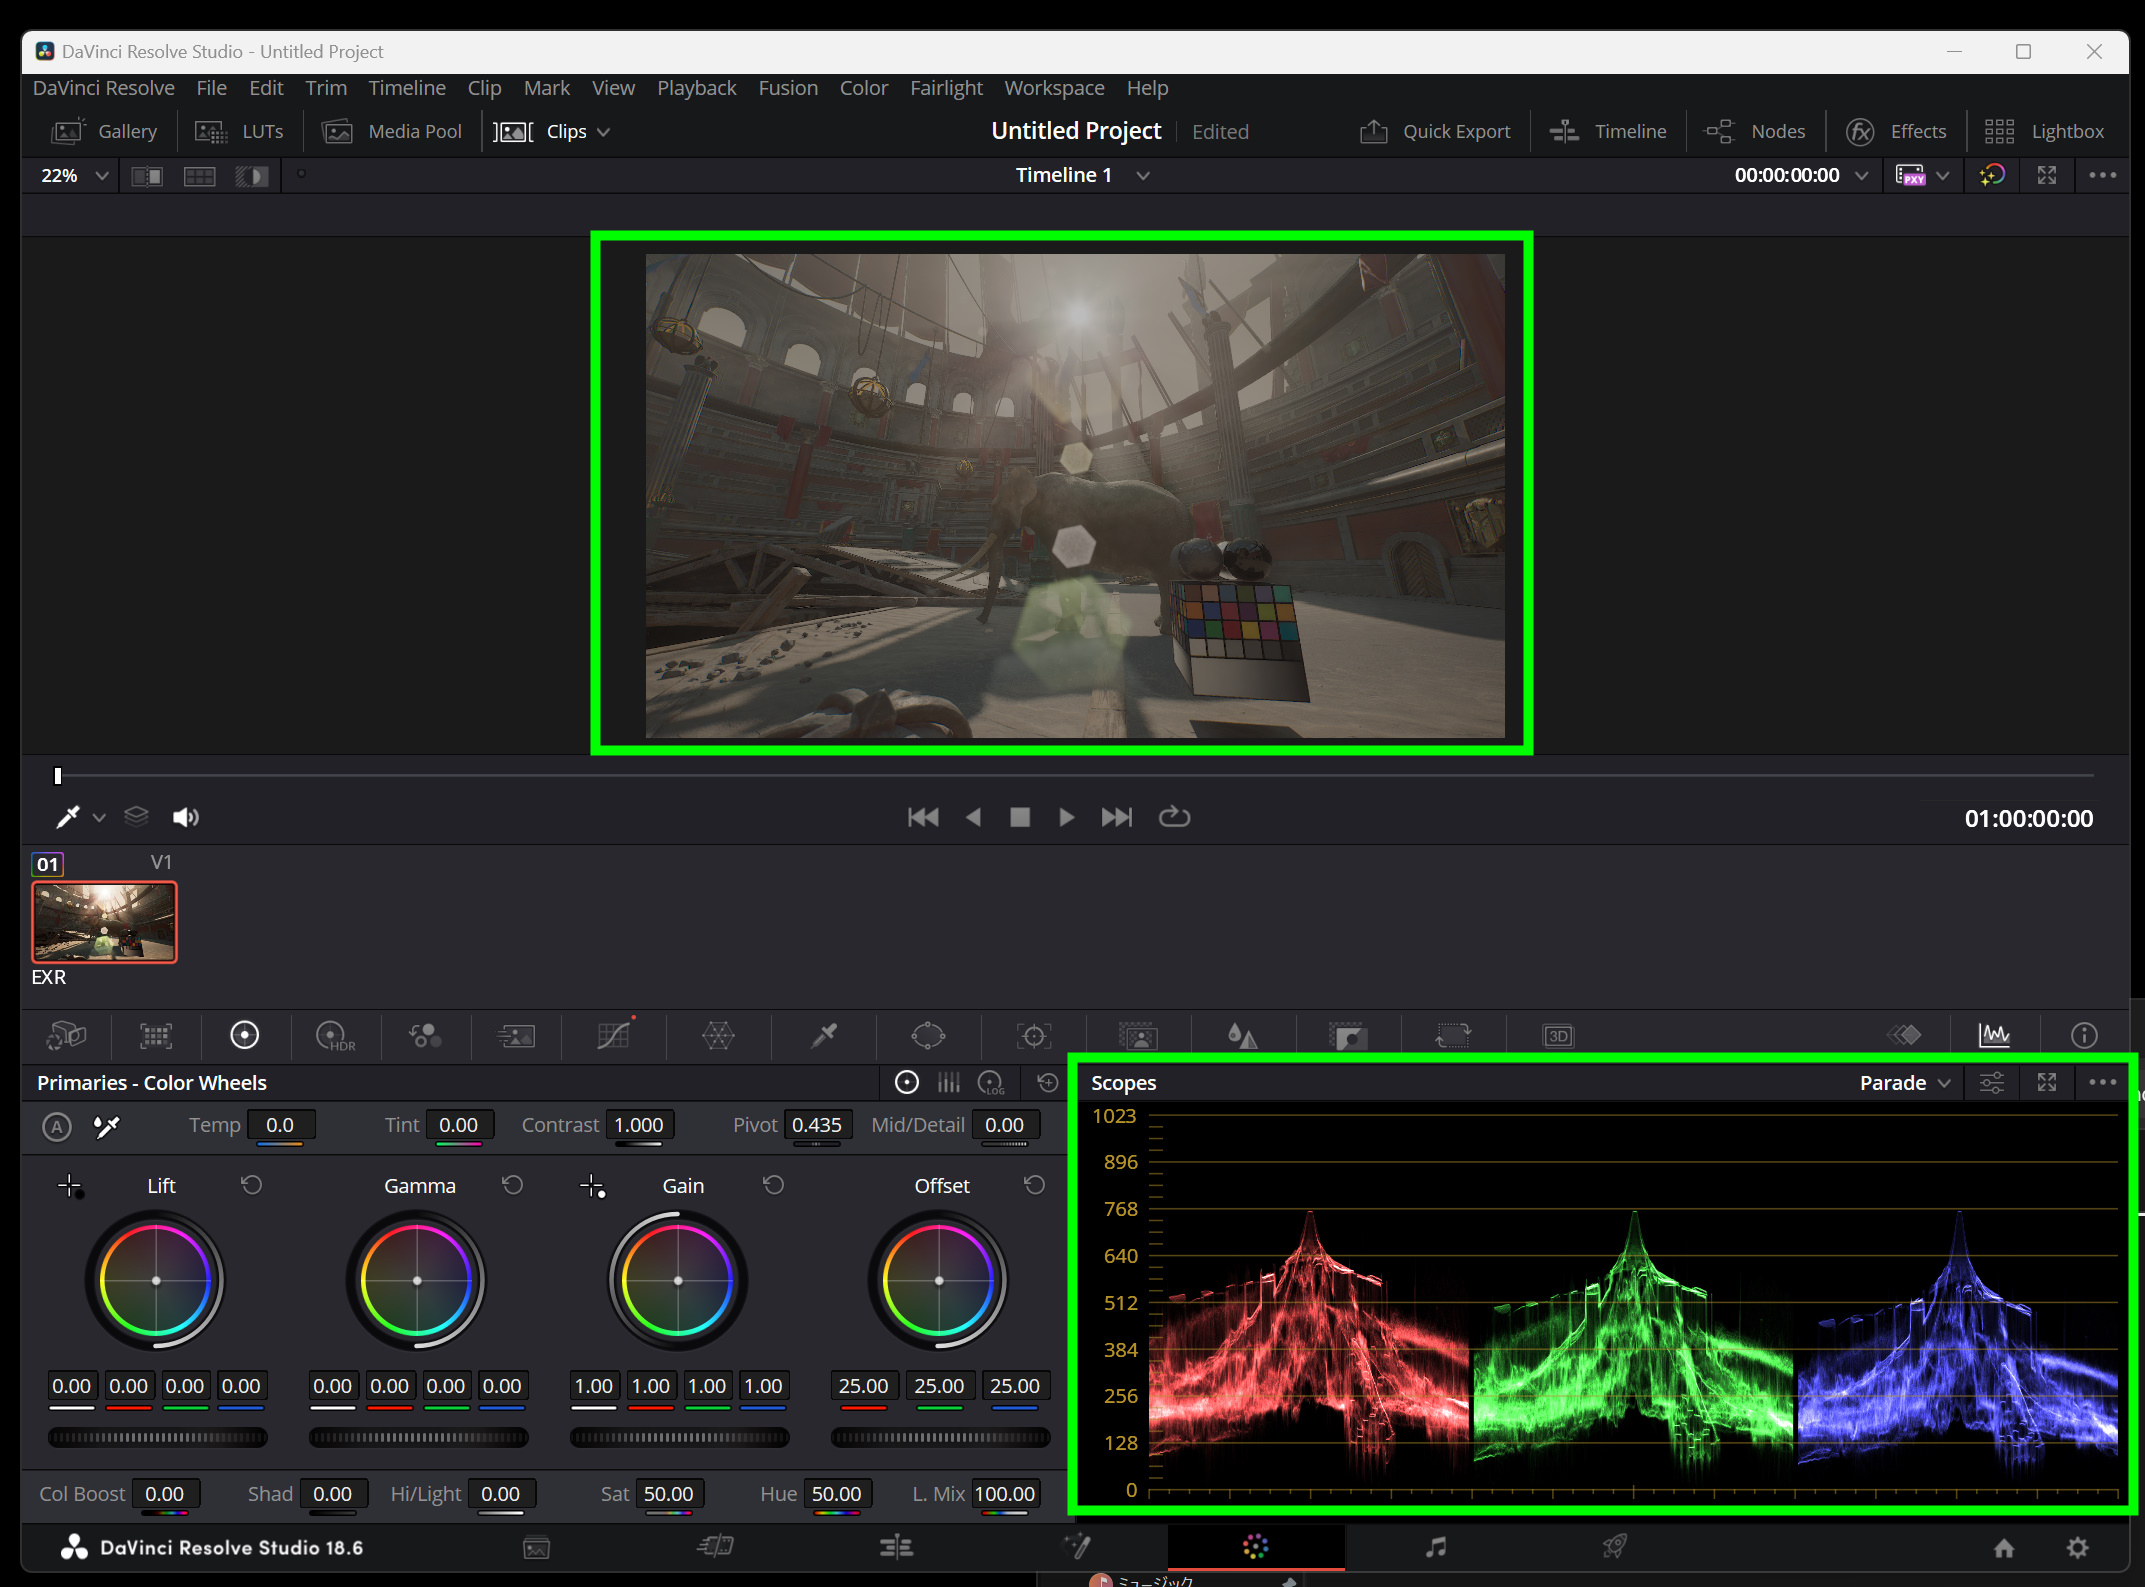
Task: Select the EXR clip thumbnail 01
Action: coord(104,922)
